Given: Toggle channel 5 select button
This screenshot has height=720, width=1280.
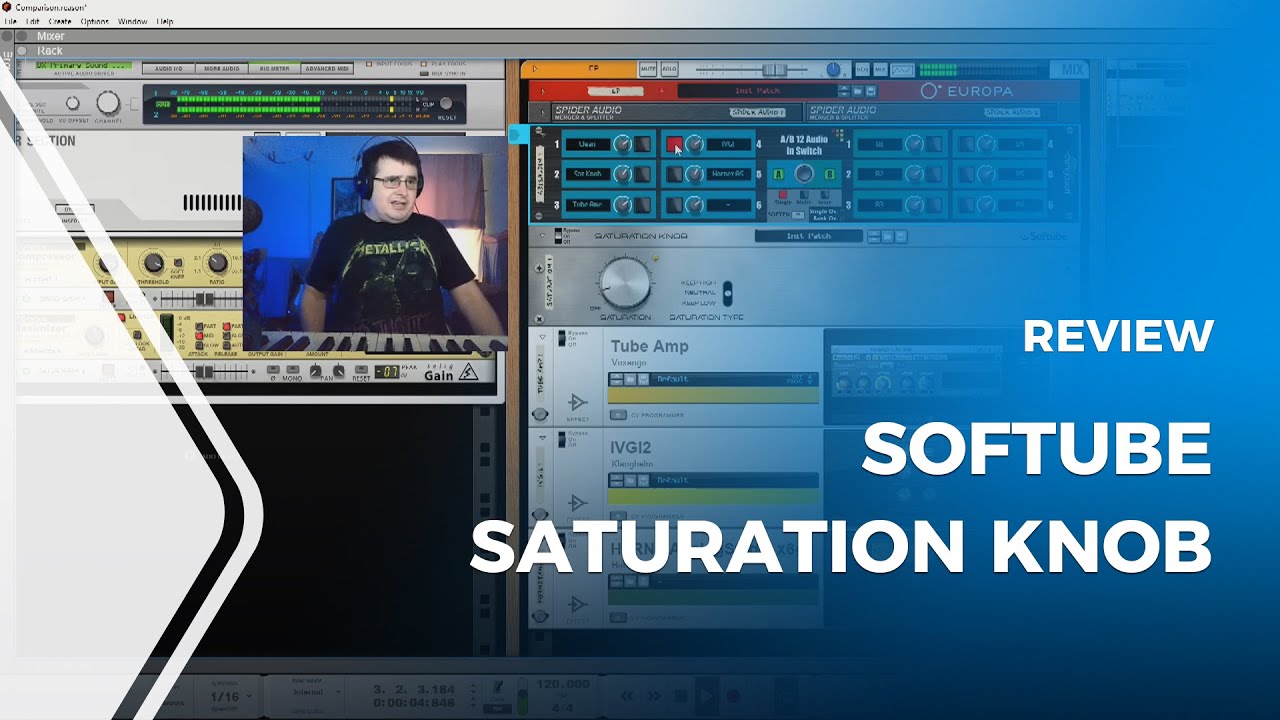Looking at the screenshot, I should click(x=674, y=174).
